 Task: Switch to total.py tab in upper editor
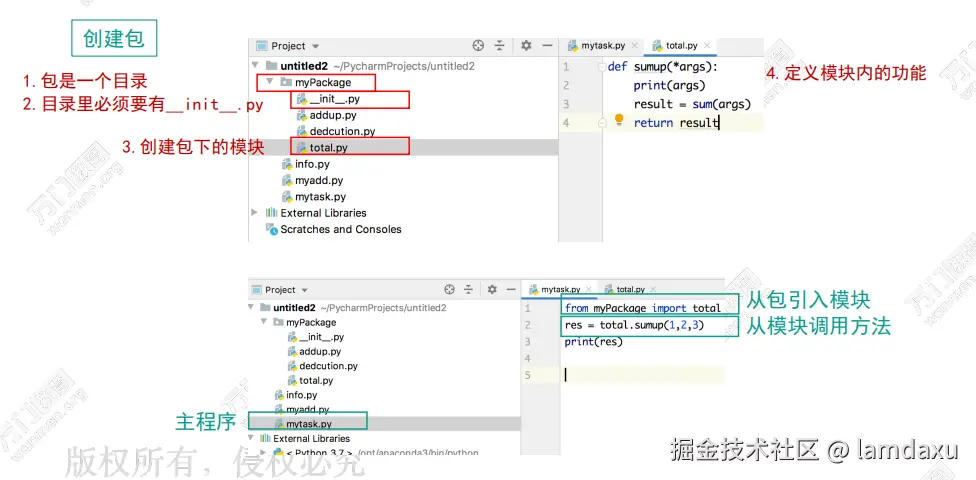click(680, 45)
